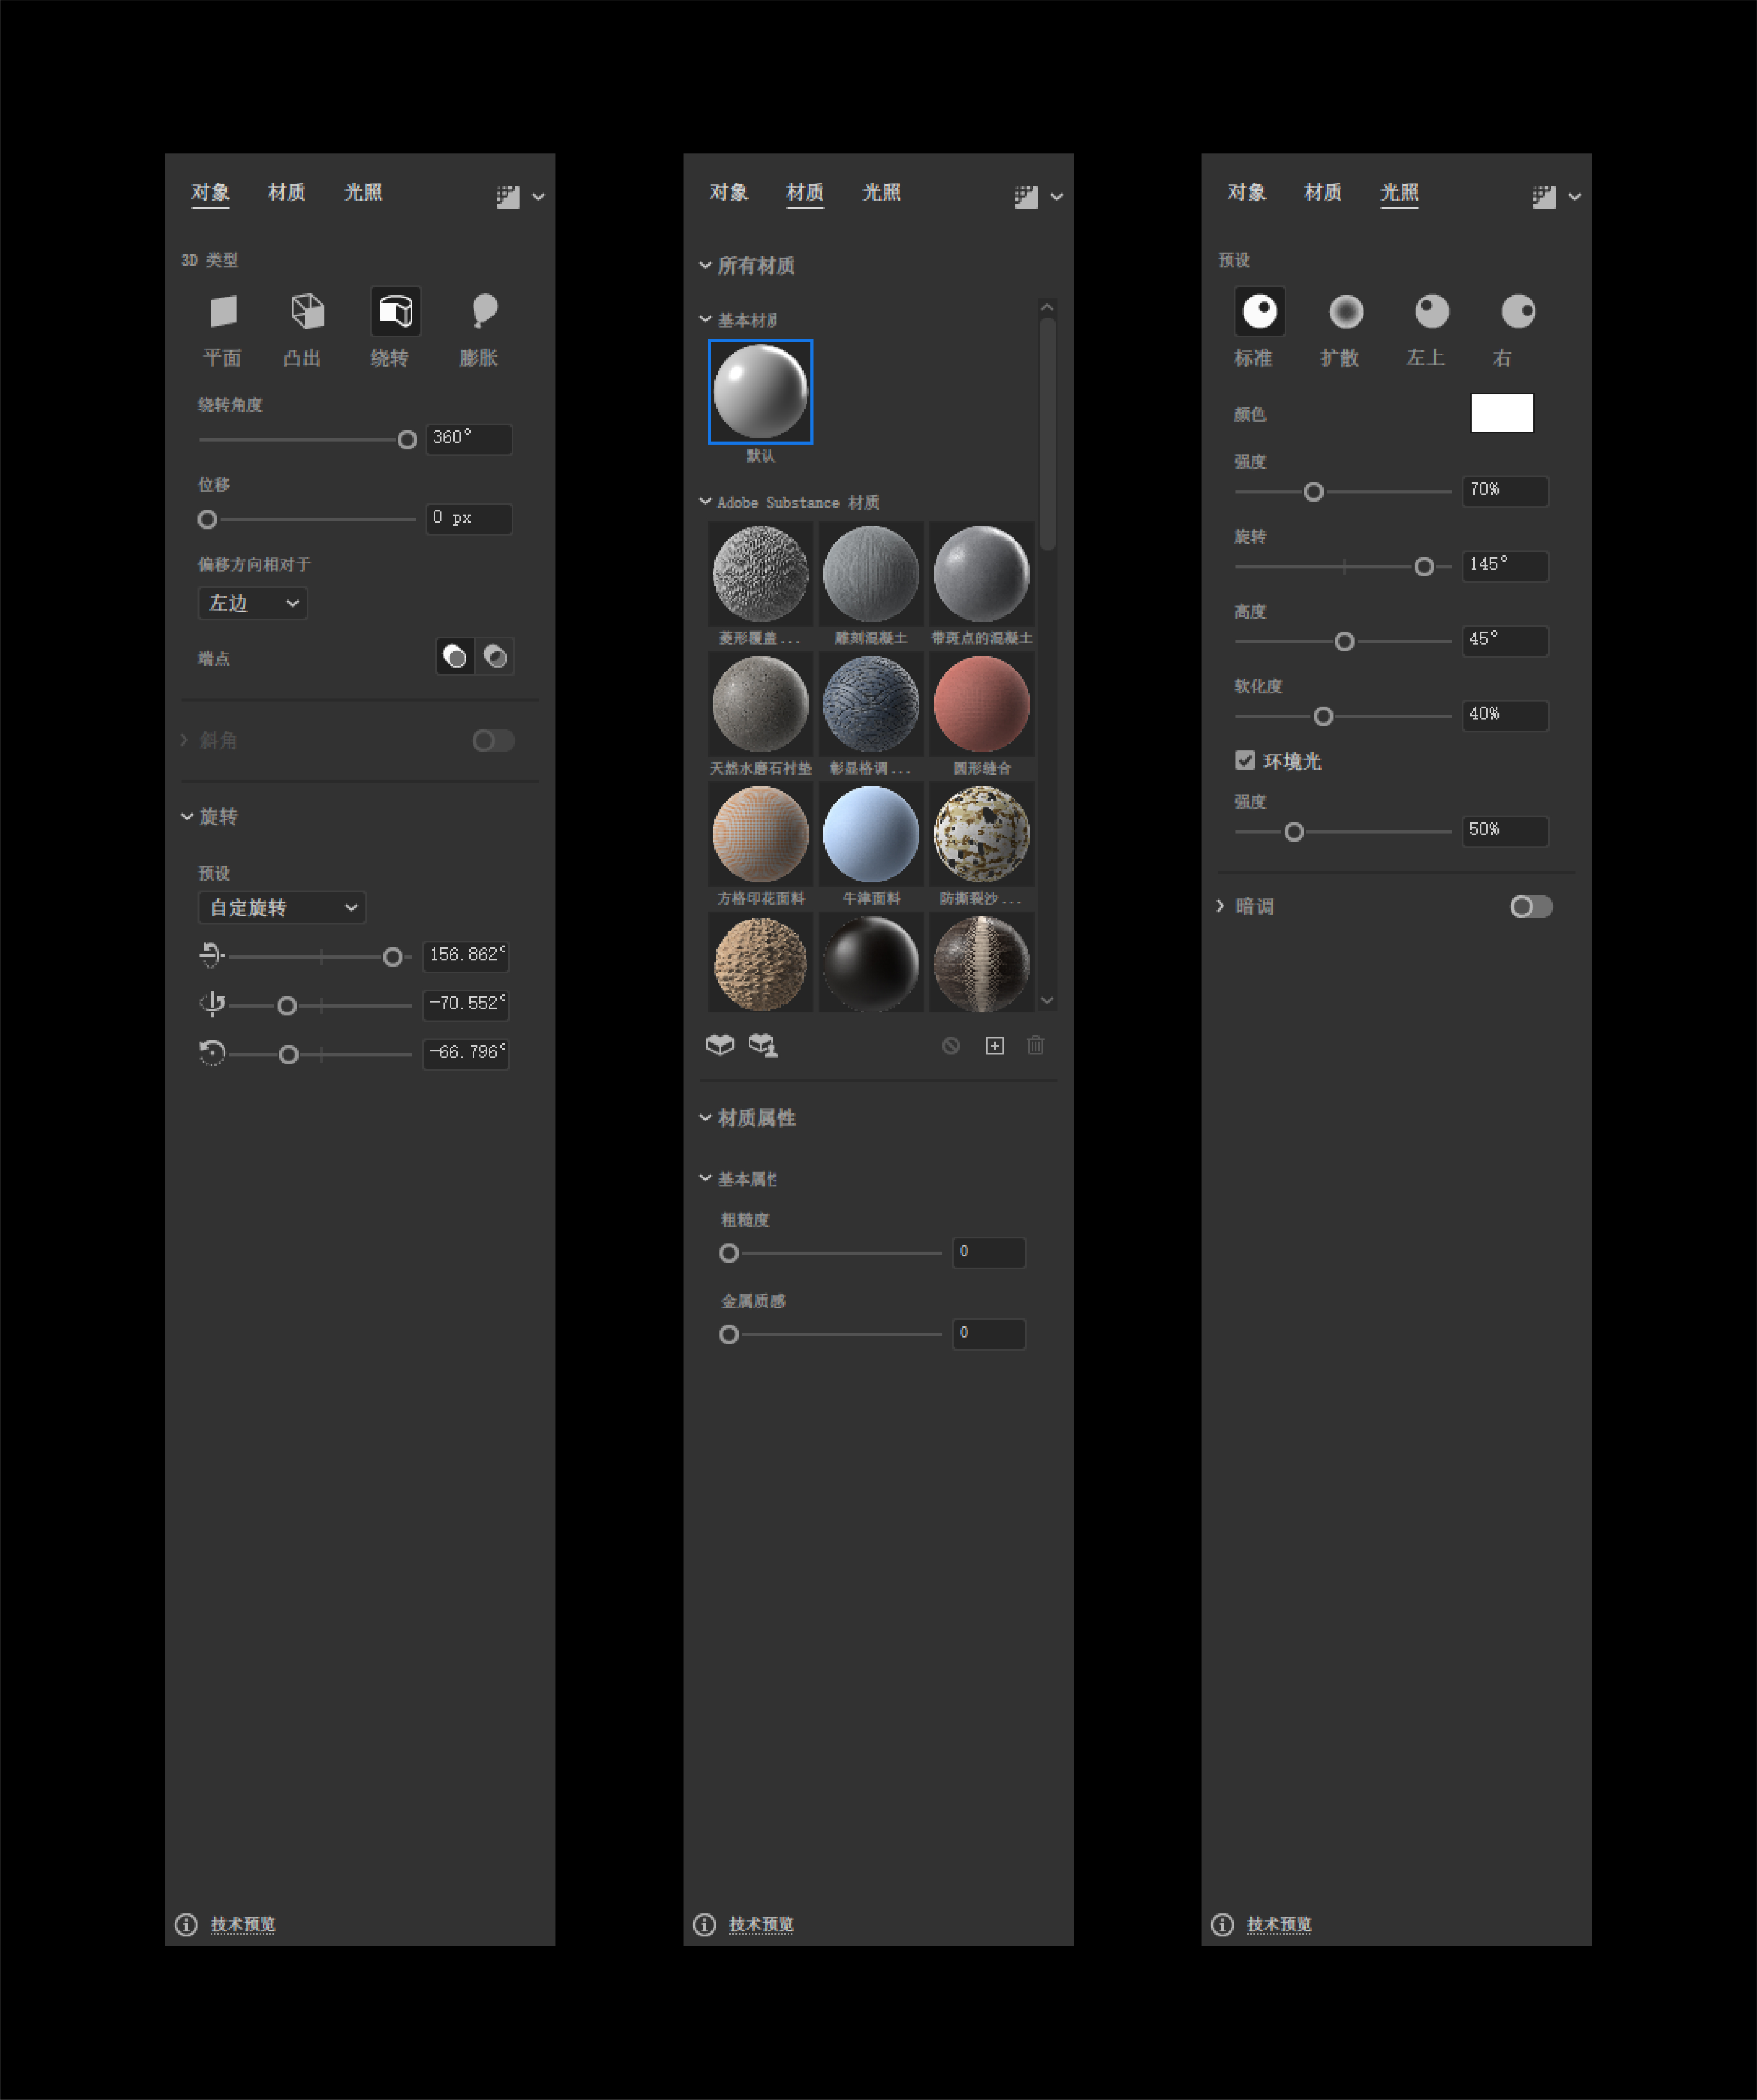Viewport: 1757px width, 2100px height.
Task: Open the 自定旋转 rotation preset dropdown
Action: coord(282,907)
